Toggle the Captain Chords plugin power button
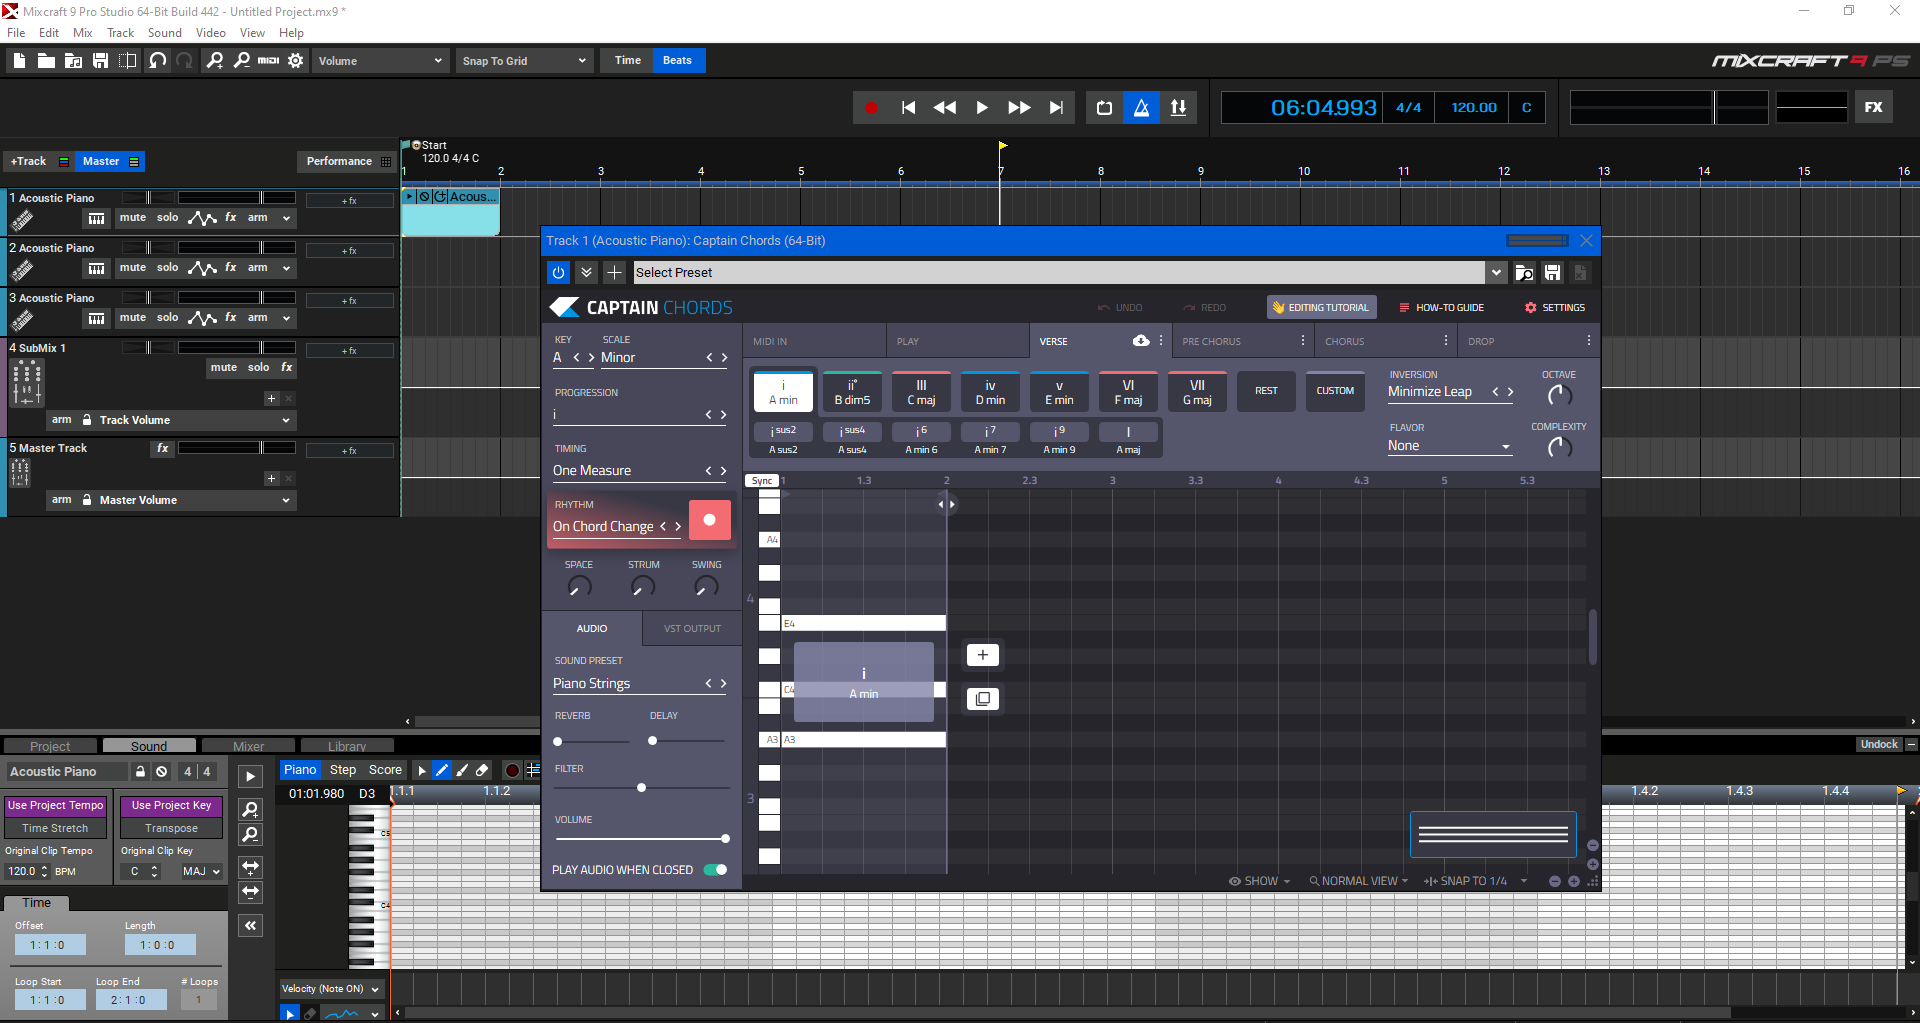 558,272
